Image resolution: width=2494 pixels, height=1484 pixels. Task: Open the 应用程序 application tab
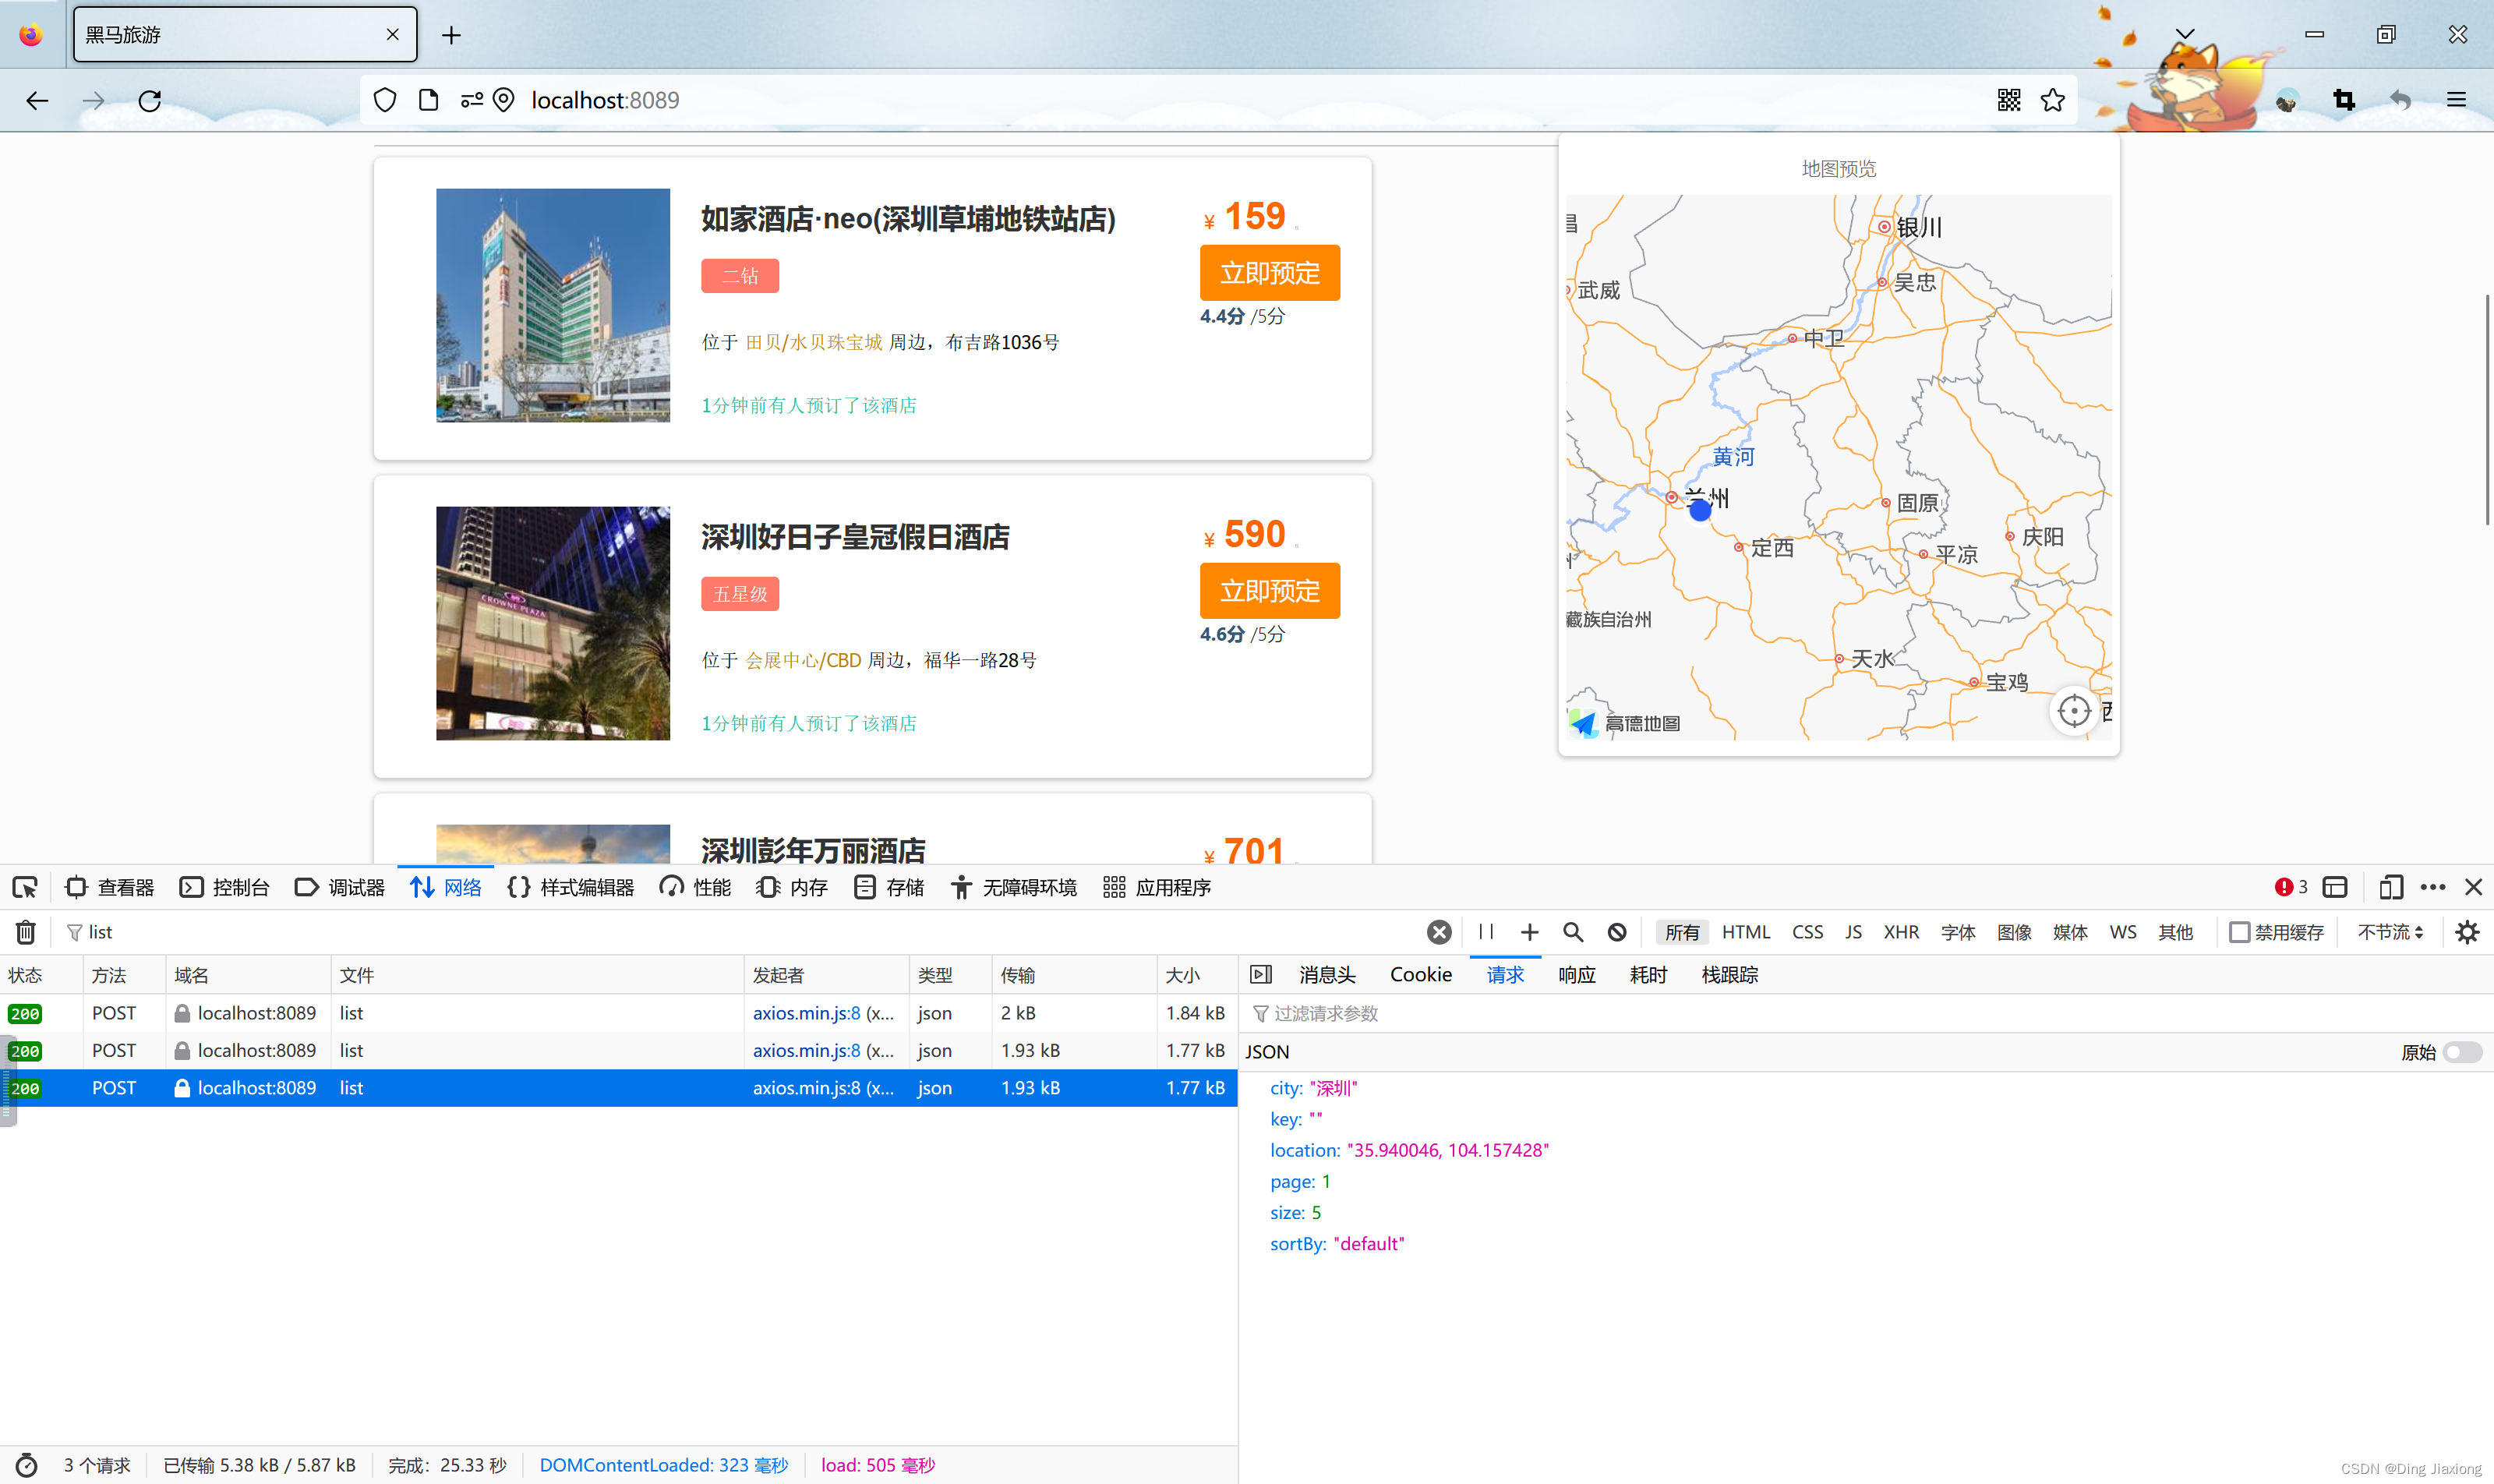(x=1157, y=887)
